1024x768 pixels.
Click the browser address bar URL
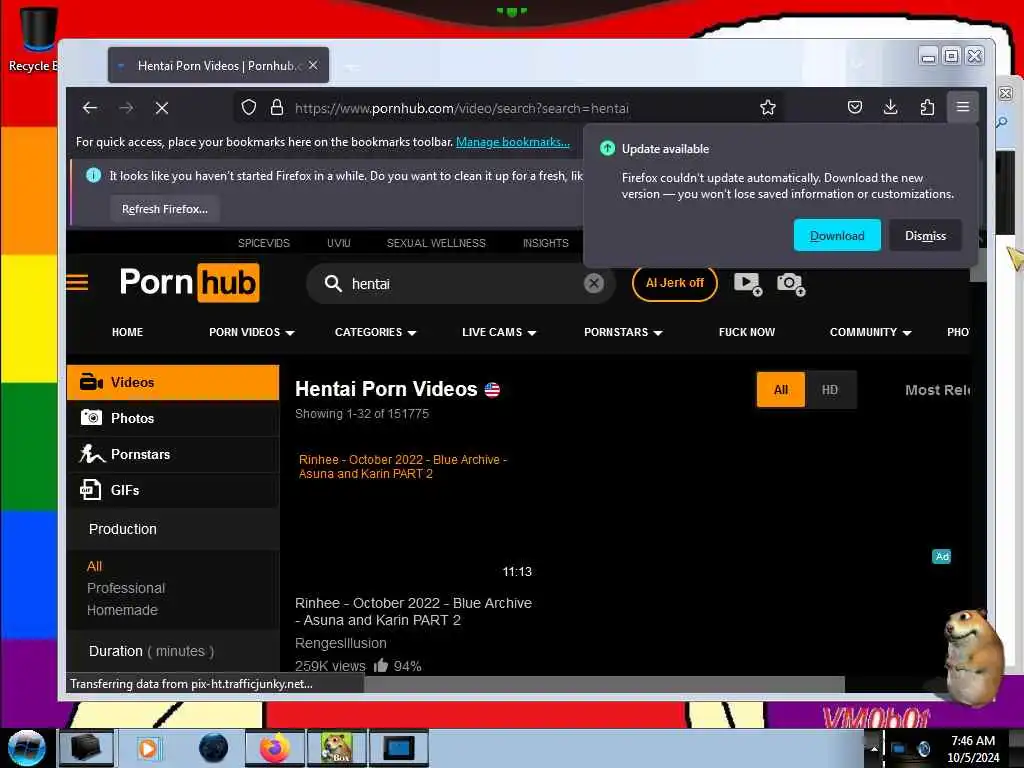(x=461, y=108)
